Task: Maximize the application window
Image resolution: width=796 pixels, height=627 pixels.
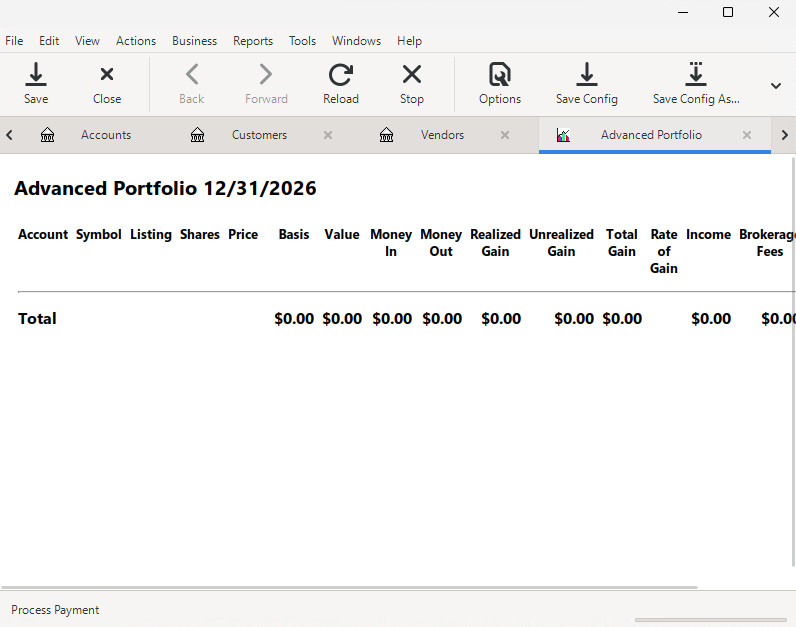Action: [727, 12]
